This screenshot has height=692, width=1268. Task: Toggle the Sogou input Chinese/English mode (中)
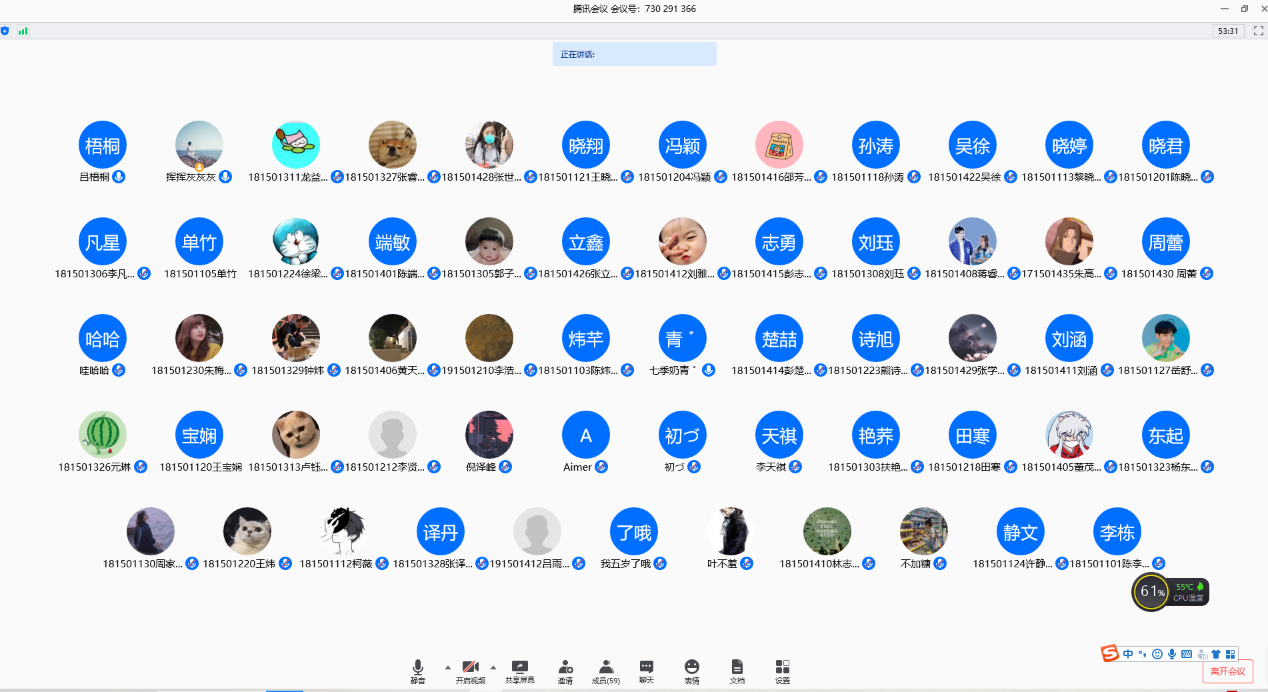1128,654
